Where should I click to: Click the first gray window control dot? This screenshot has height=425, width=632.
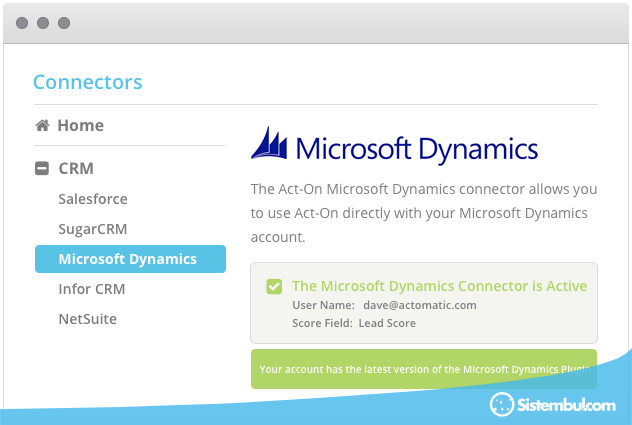click(22, 23)
